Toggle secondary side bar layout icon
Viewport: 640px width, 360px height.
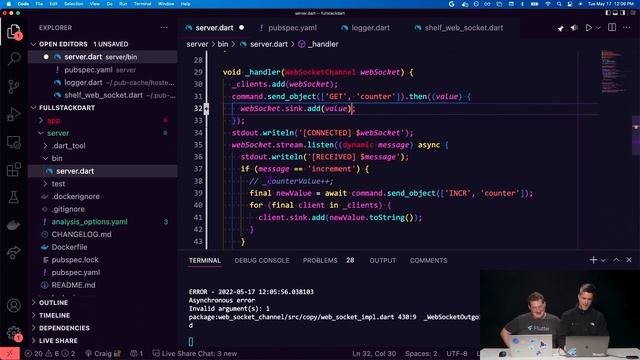point(622,13)
